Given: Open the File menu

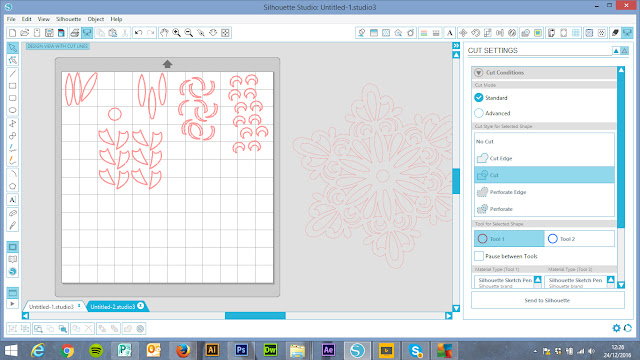Looking at the screenshot, I should click(11, 19).
